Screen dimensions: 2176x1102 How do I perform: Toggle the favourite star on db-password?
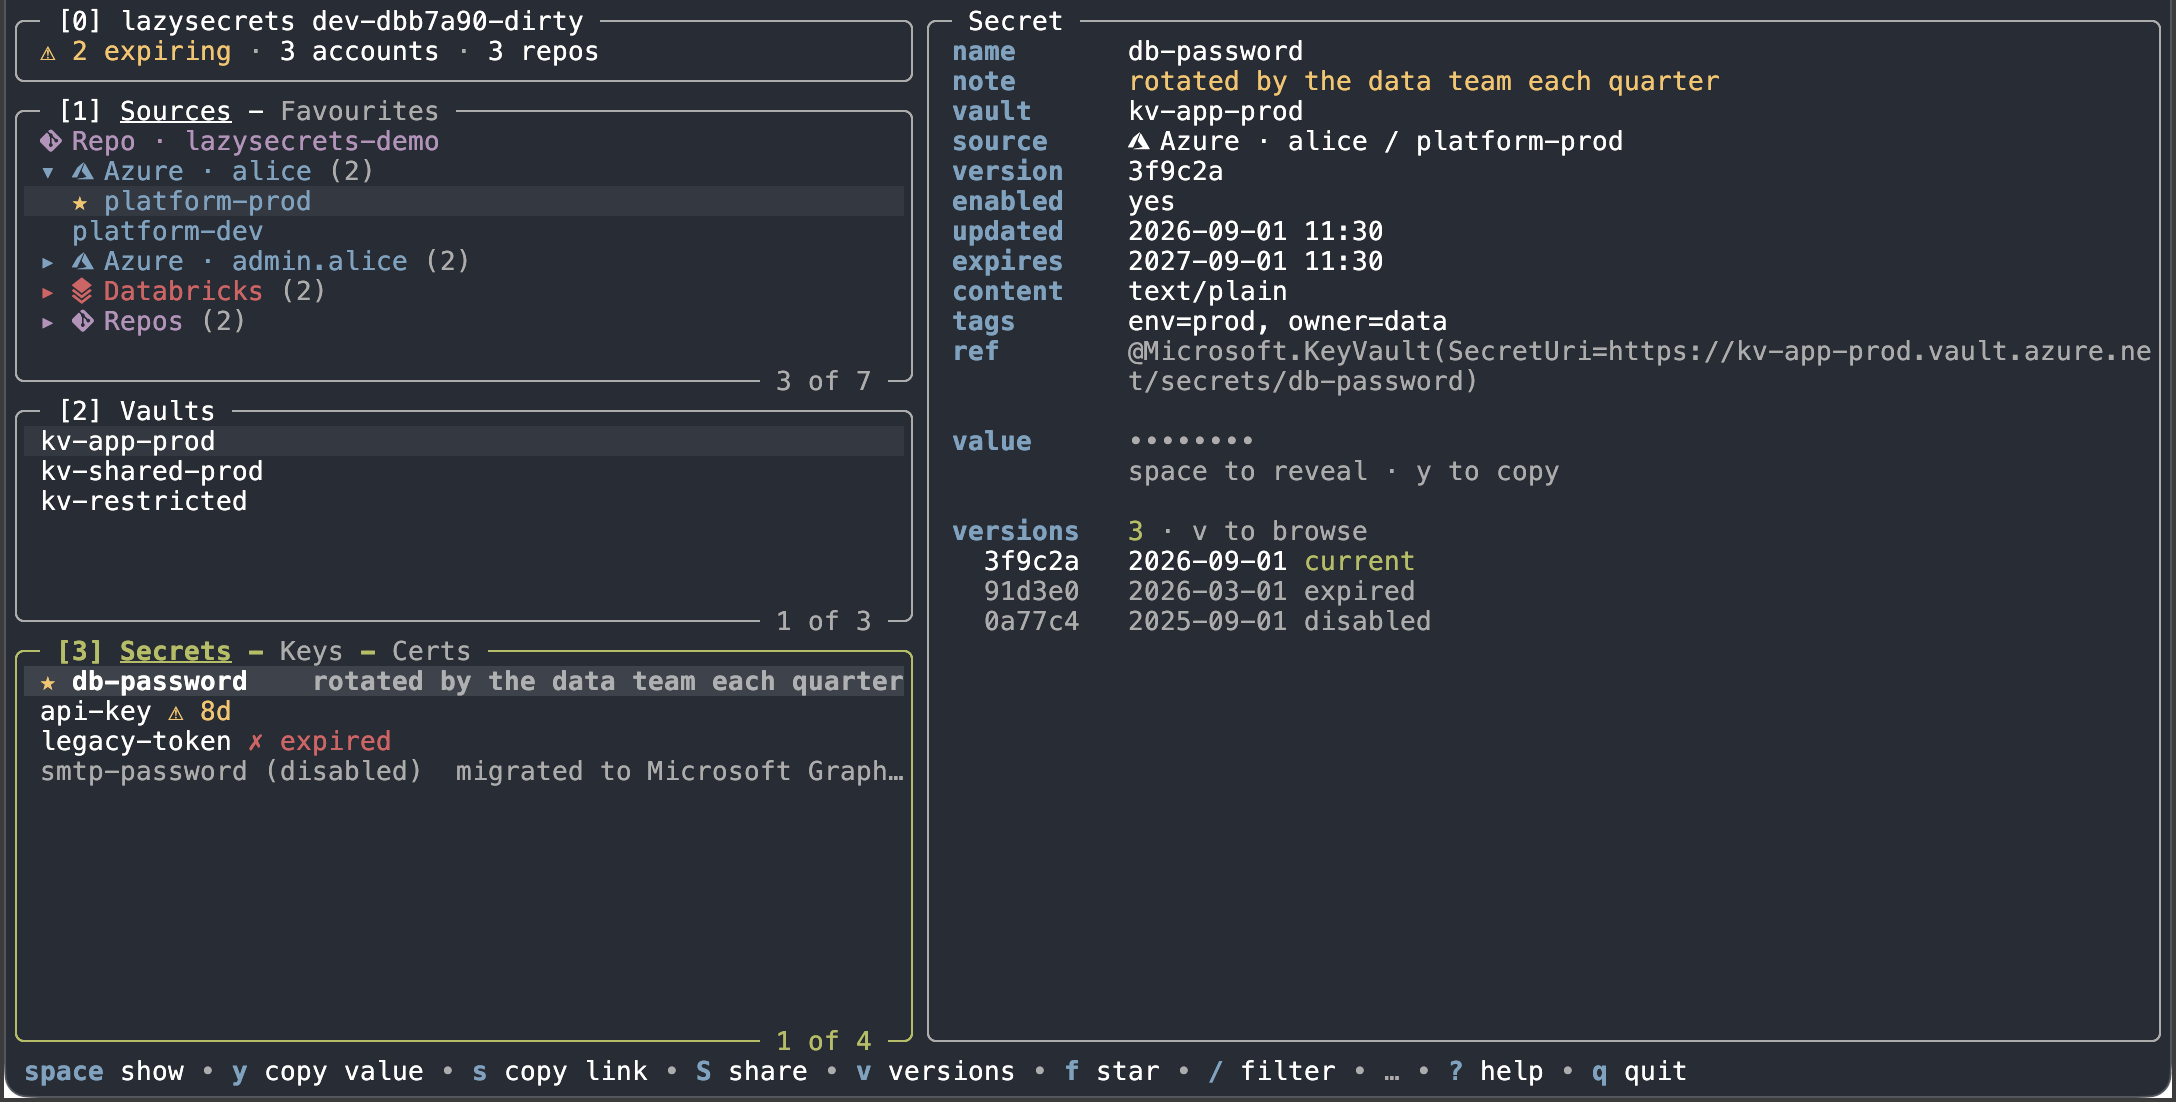(x=48, y=683)
